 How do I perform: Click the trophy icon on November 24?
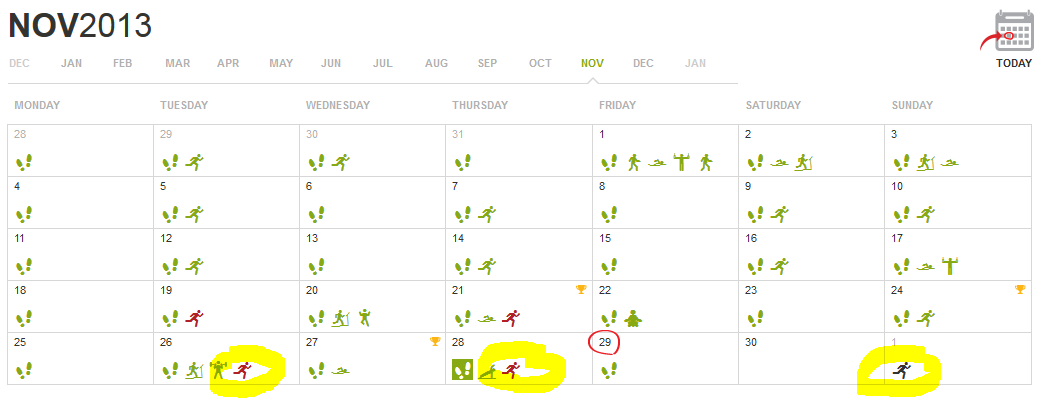[1020, 290]
